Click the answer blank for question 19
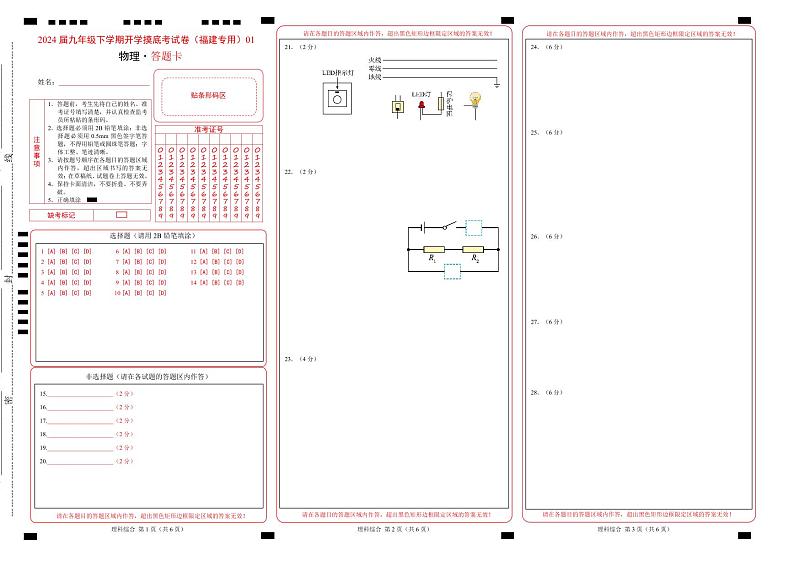The height and width of the screenshot is (561, 794). (x=80, y=448)
